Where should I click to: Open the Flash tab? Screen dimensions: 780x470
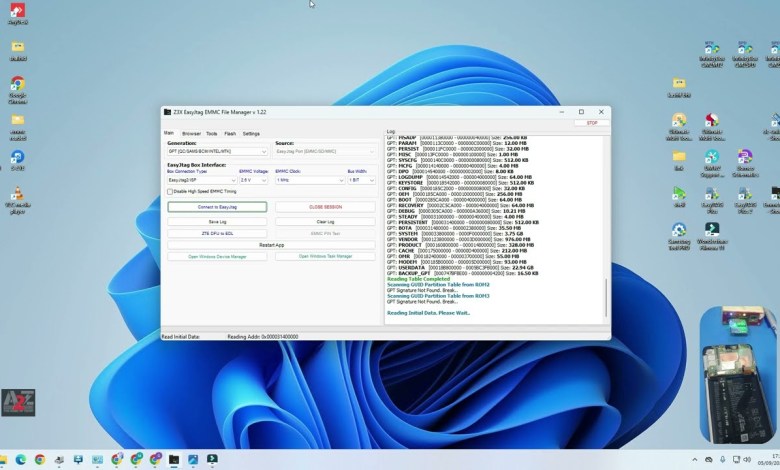tap(230, 133)
